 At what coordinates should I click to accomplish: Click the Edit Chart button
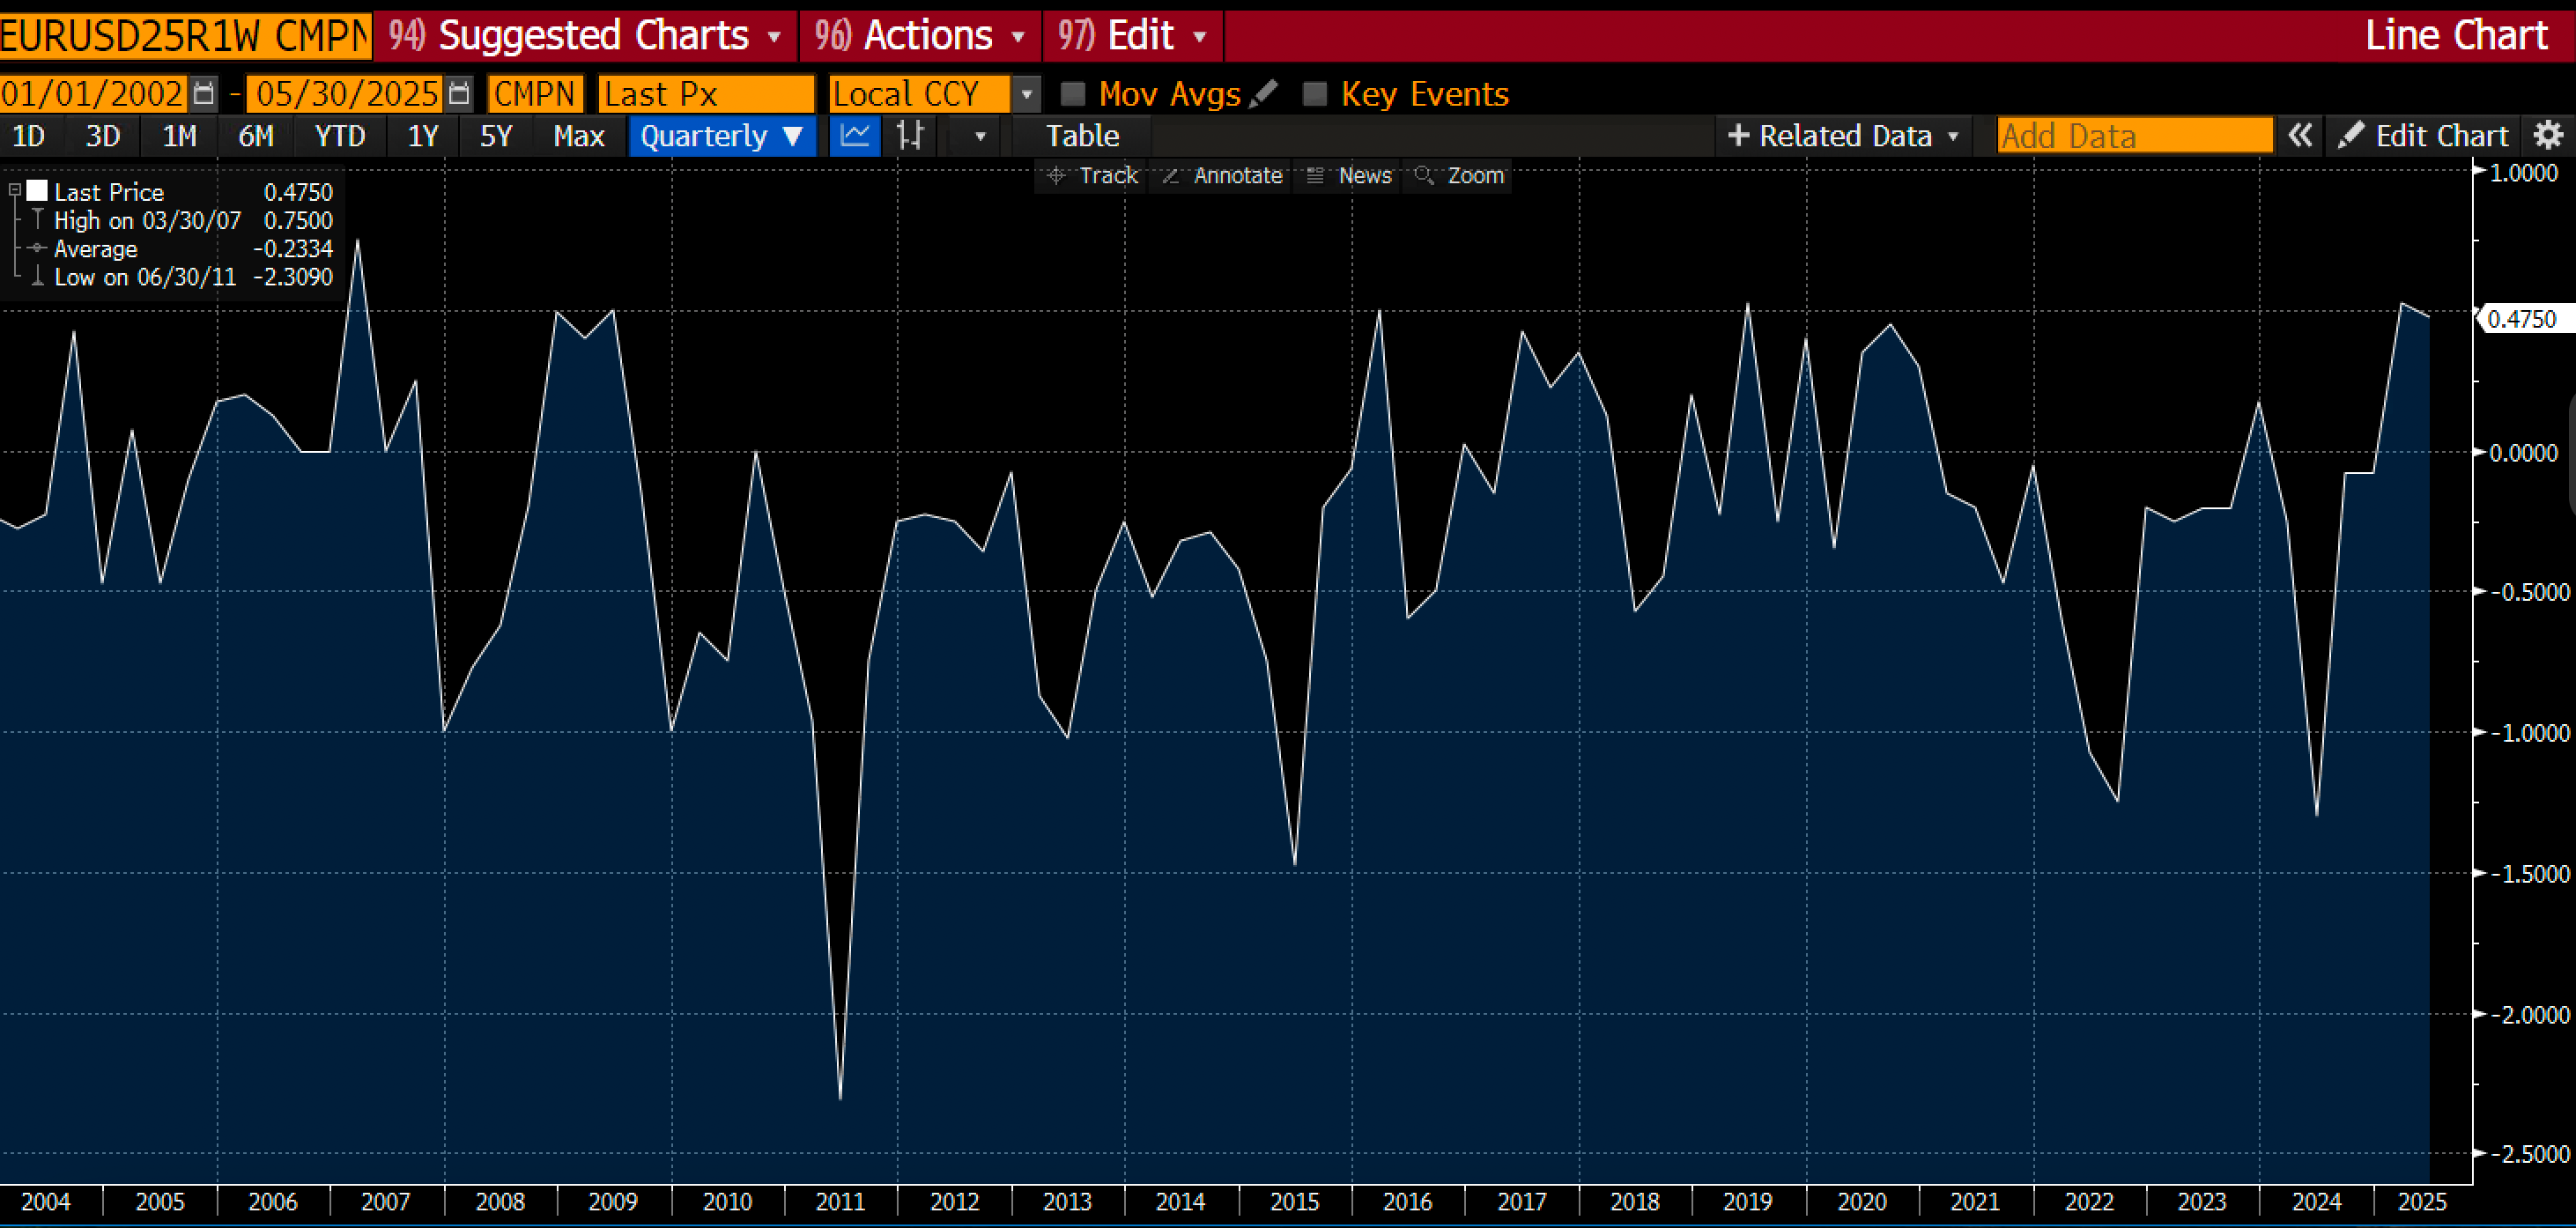point(2424,135)
